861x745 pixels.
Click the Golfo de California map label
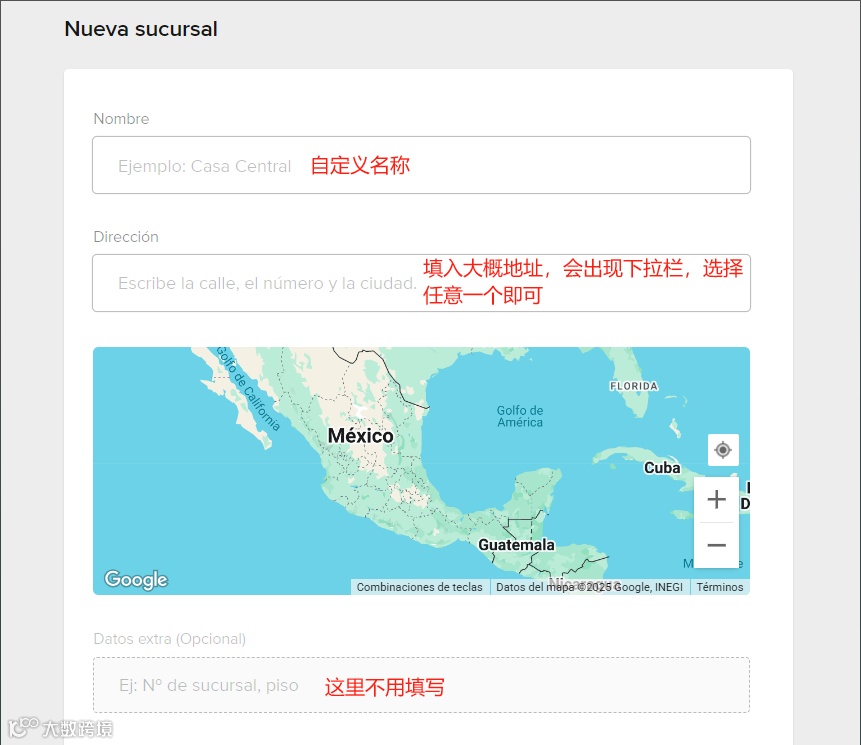(x=248, y=388)
